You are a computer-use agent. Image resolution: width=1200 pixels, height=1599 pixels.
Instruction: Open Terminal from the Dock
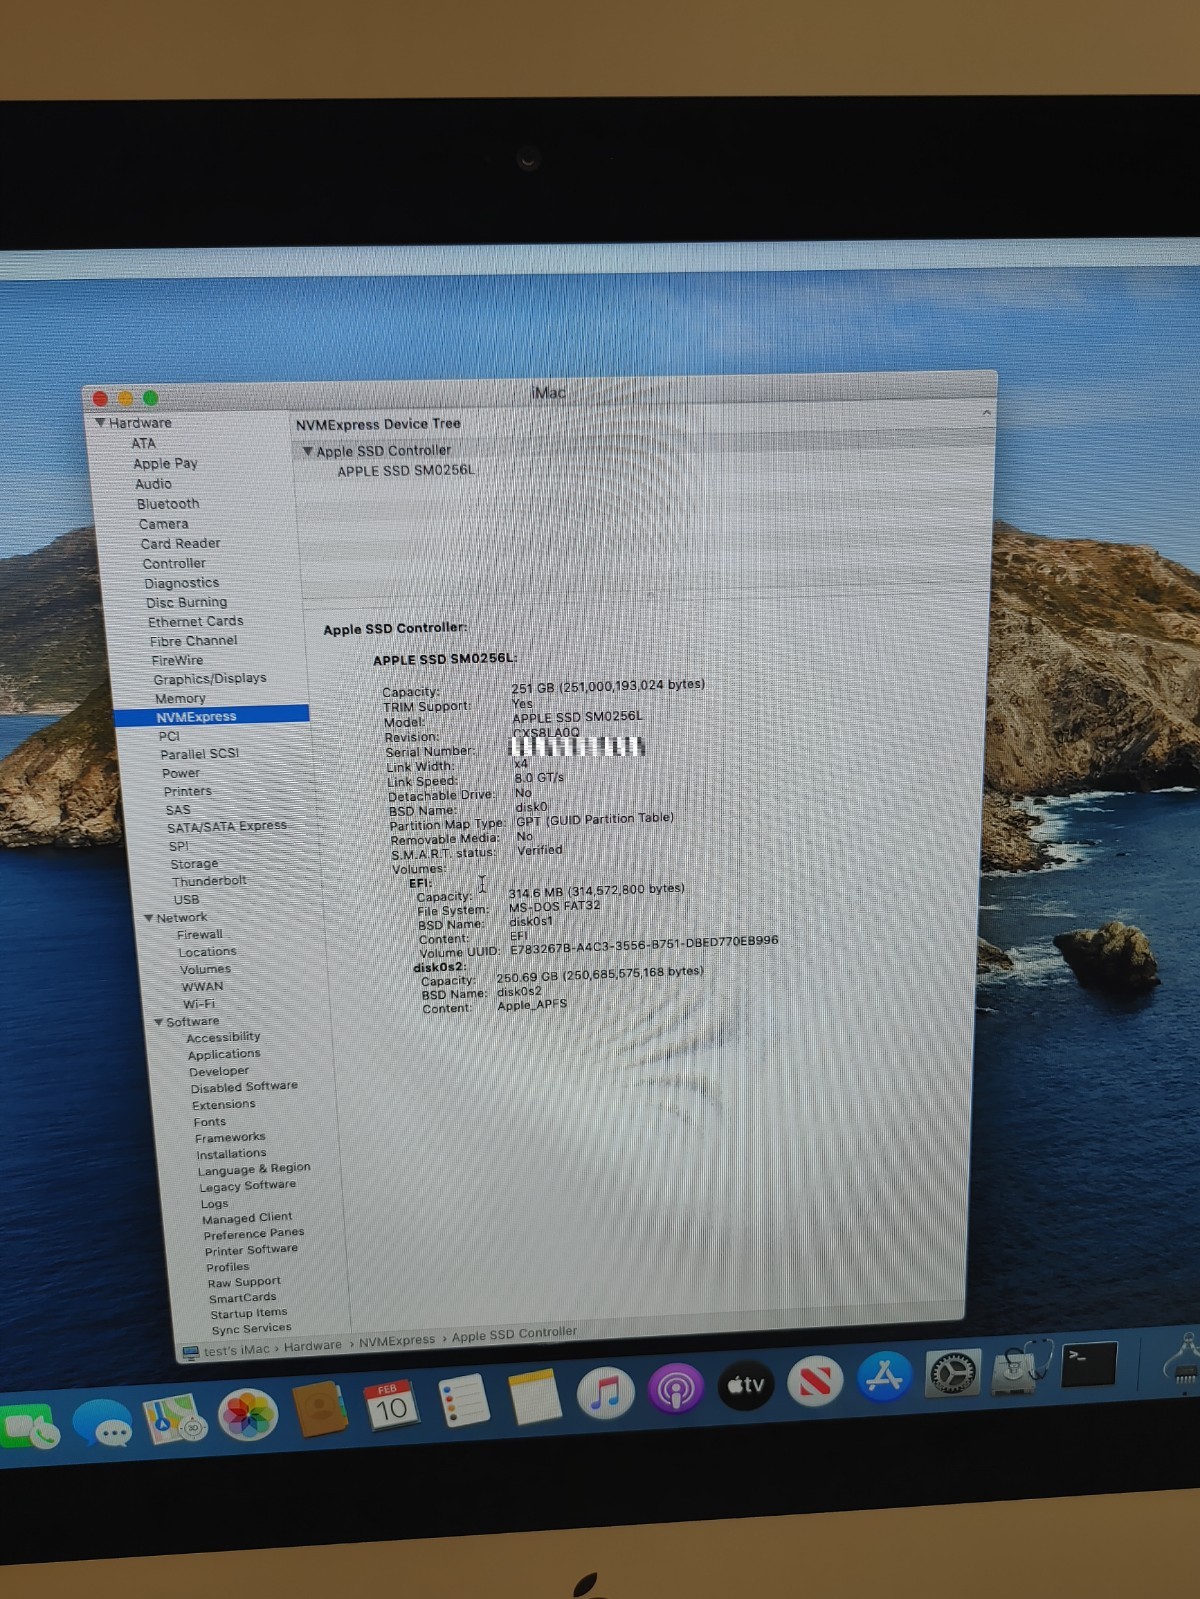[1088, 1364]
